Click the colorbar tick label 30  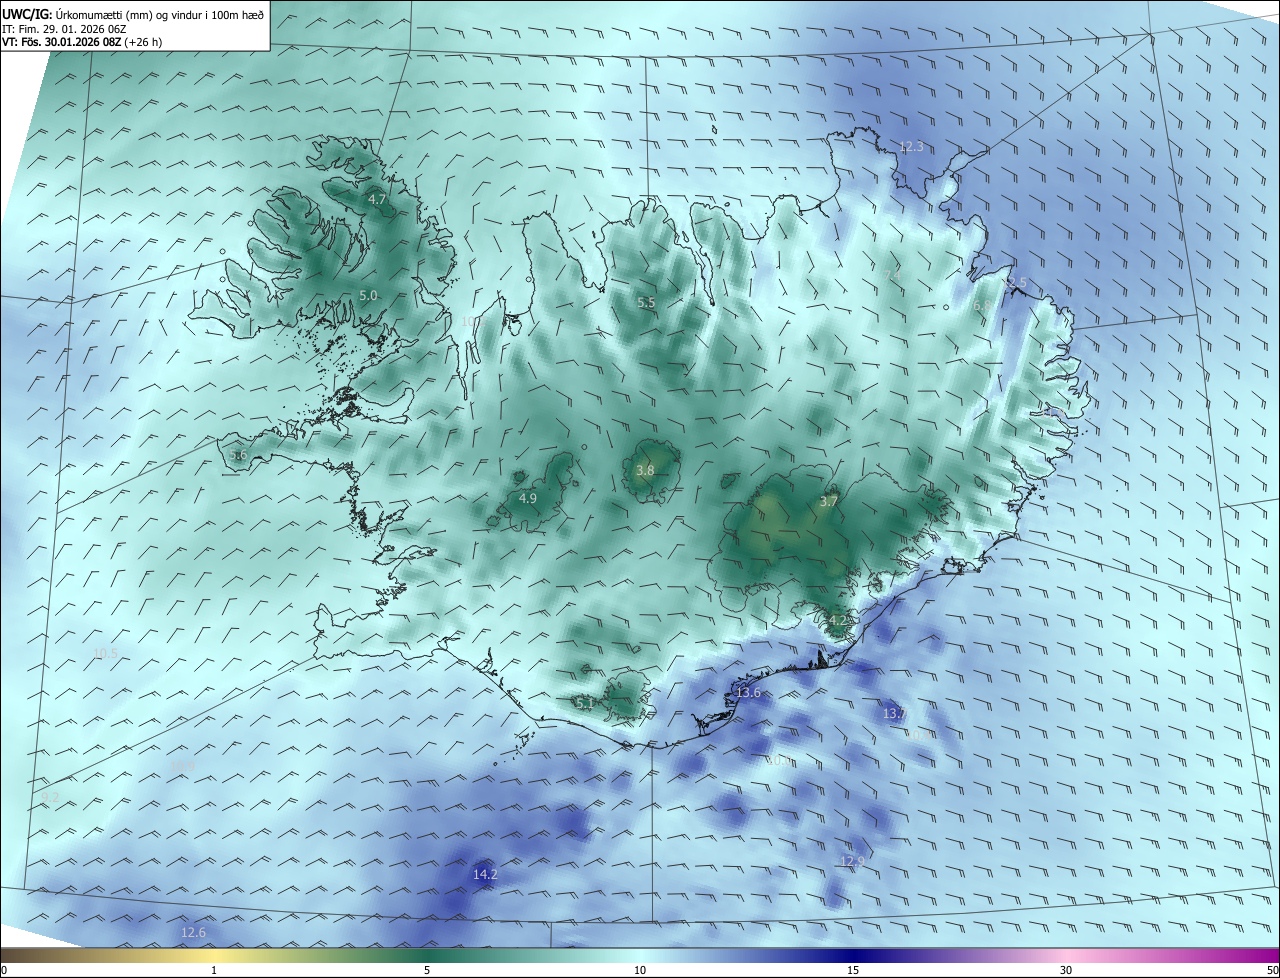coord(1066,970)
